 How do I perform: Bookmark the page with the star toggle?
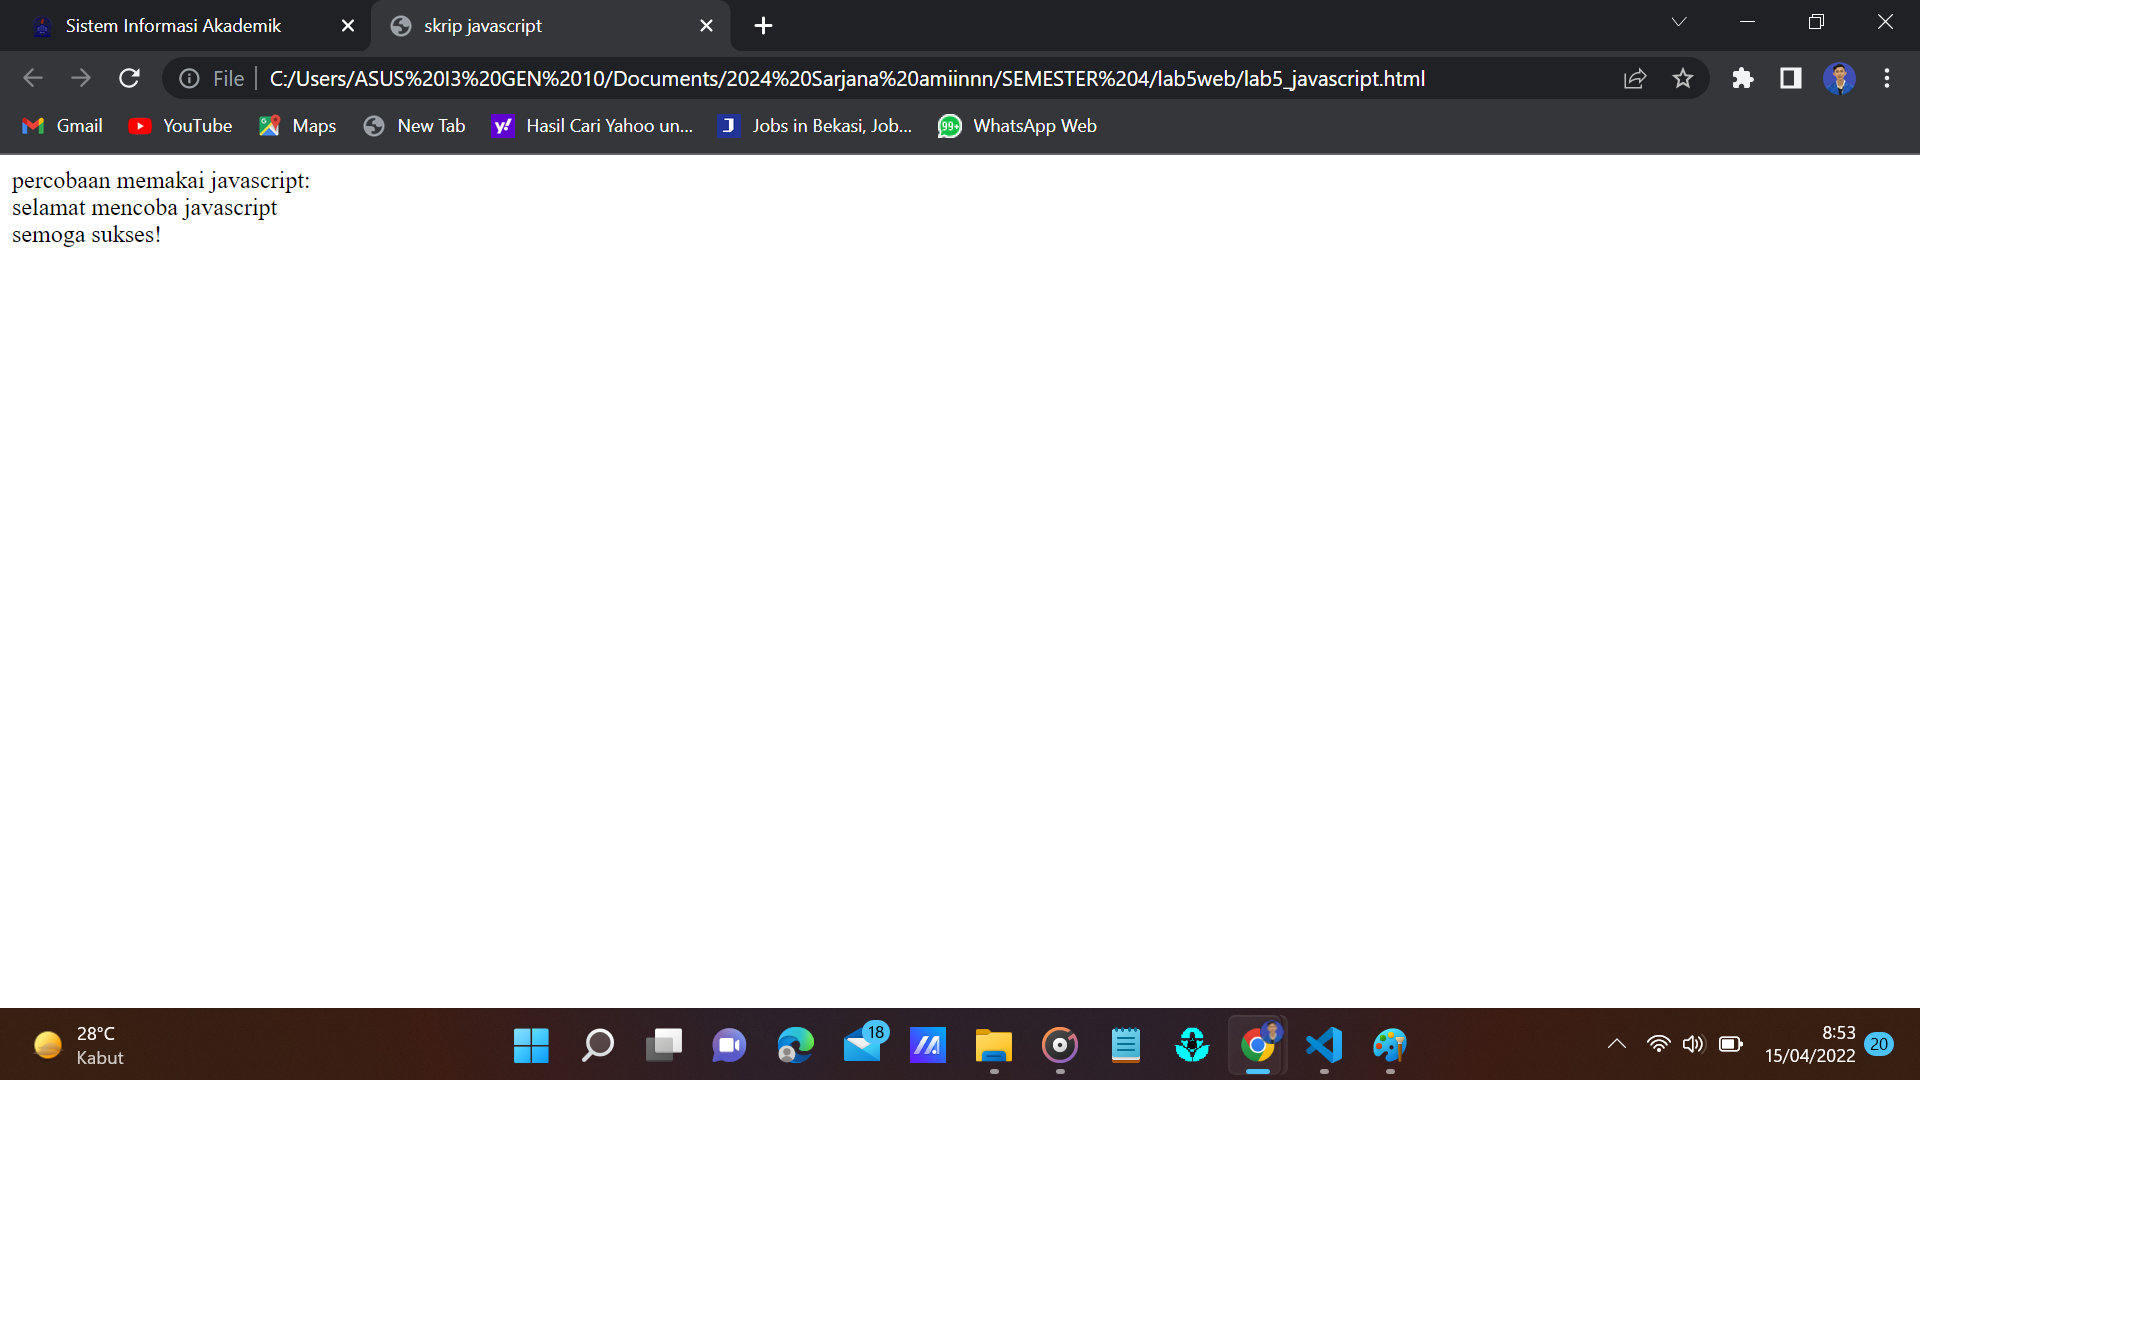1683,78
